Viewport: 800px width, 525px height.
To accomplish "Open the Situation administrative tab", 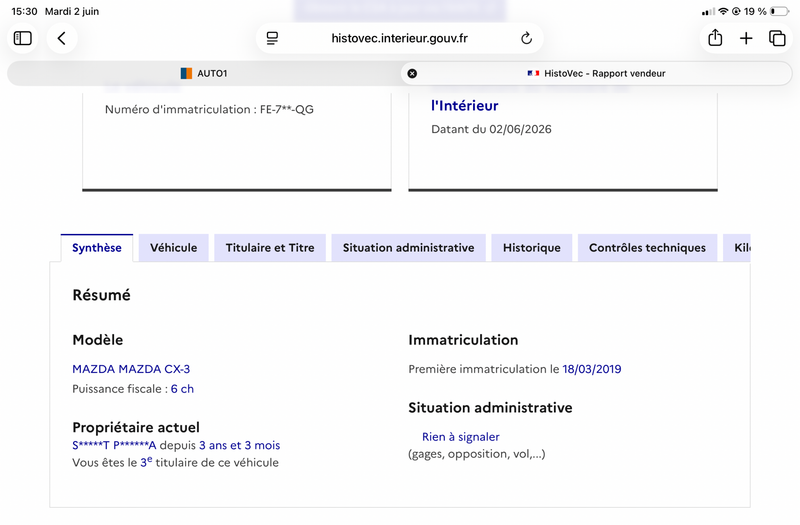I will tap(409, 248).
